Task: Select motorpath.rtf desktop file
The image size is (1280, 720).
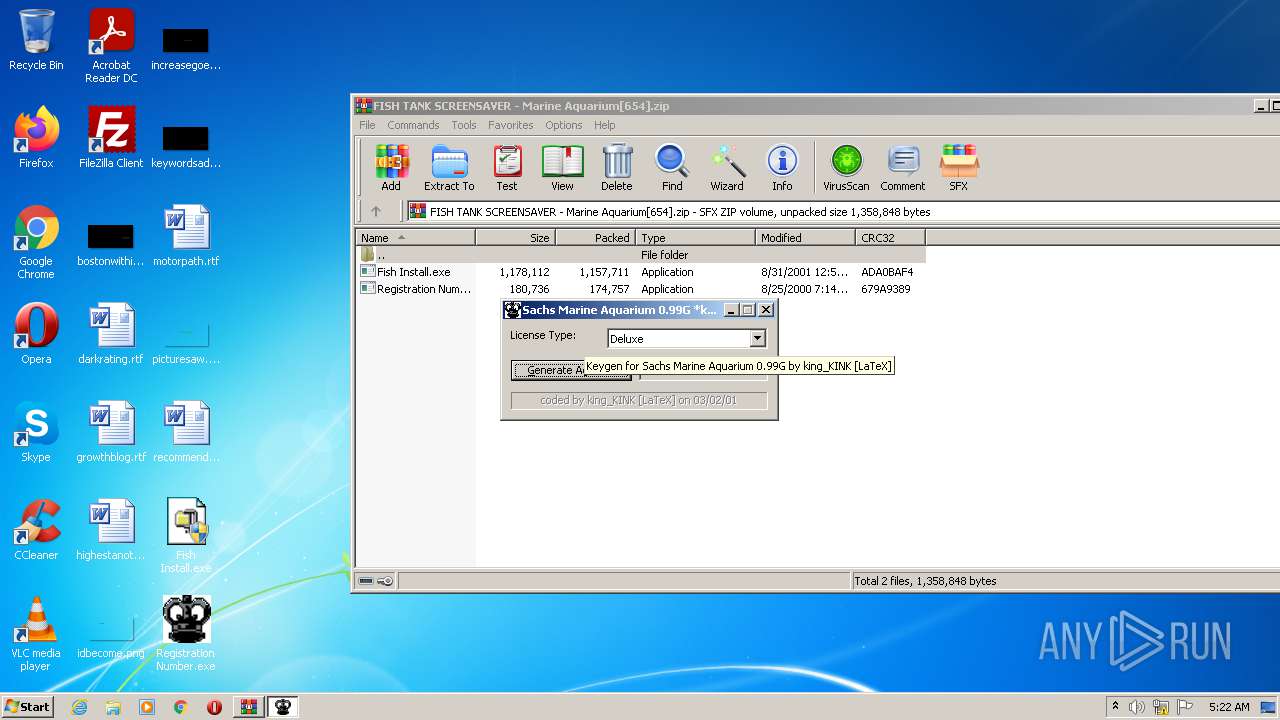Action: coord(186,236)
